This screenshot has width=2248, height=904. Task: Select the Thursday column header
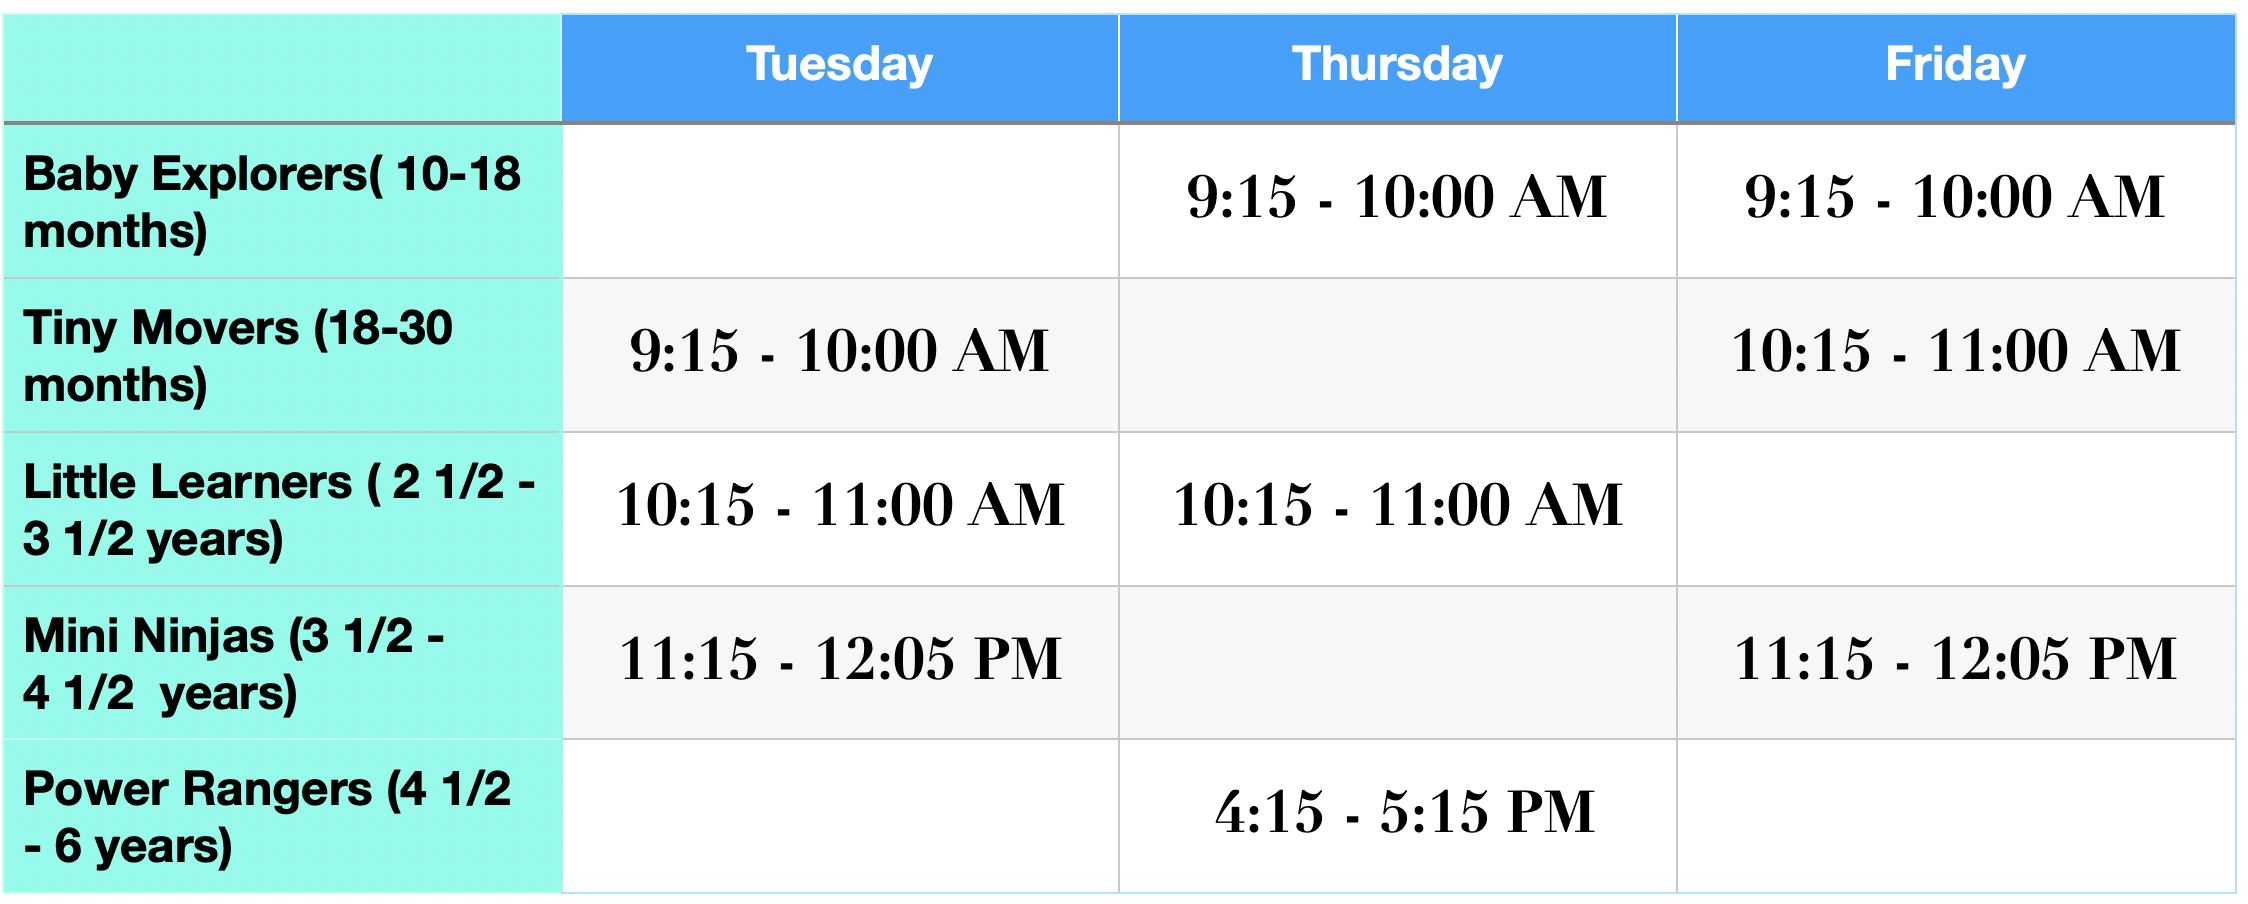pyautogui.click(x=1397, y=66)
